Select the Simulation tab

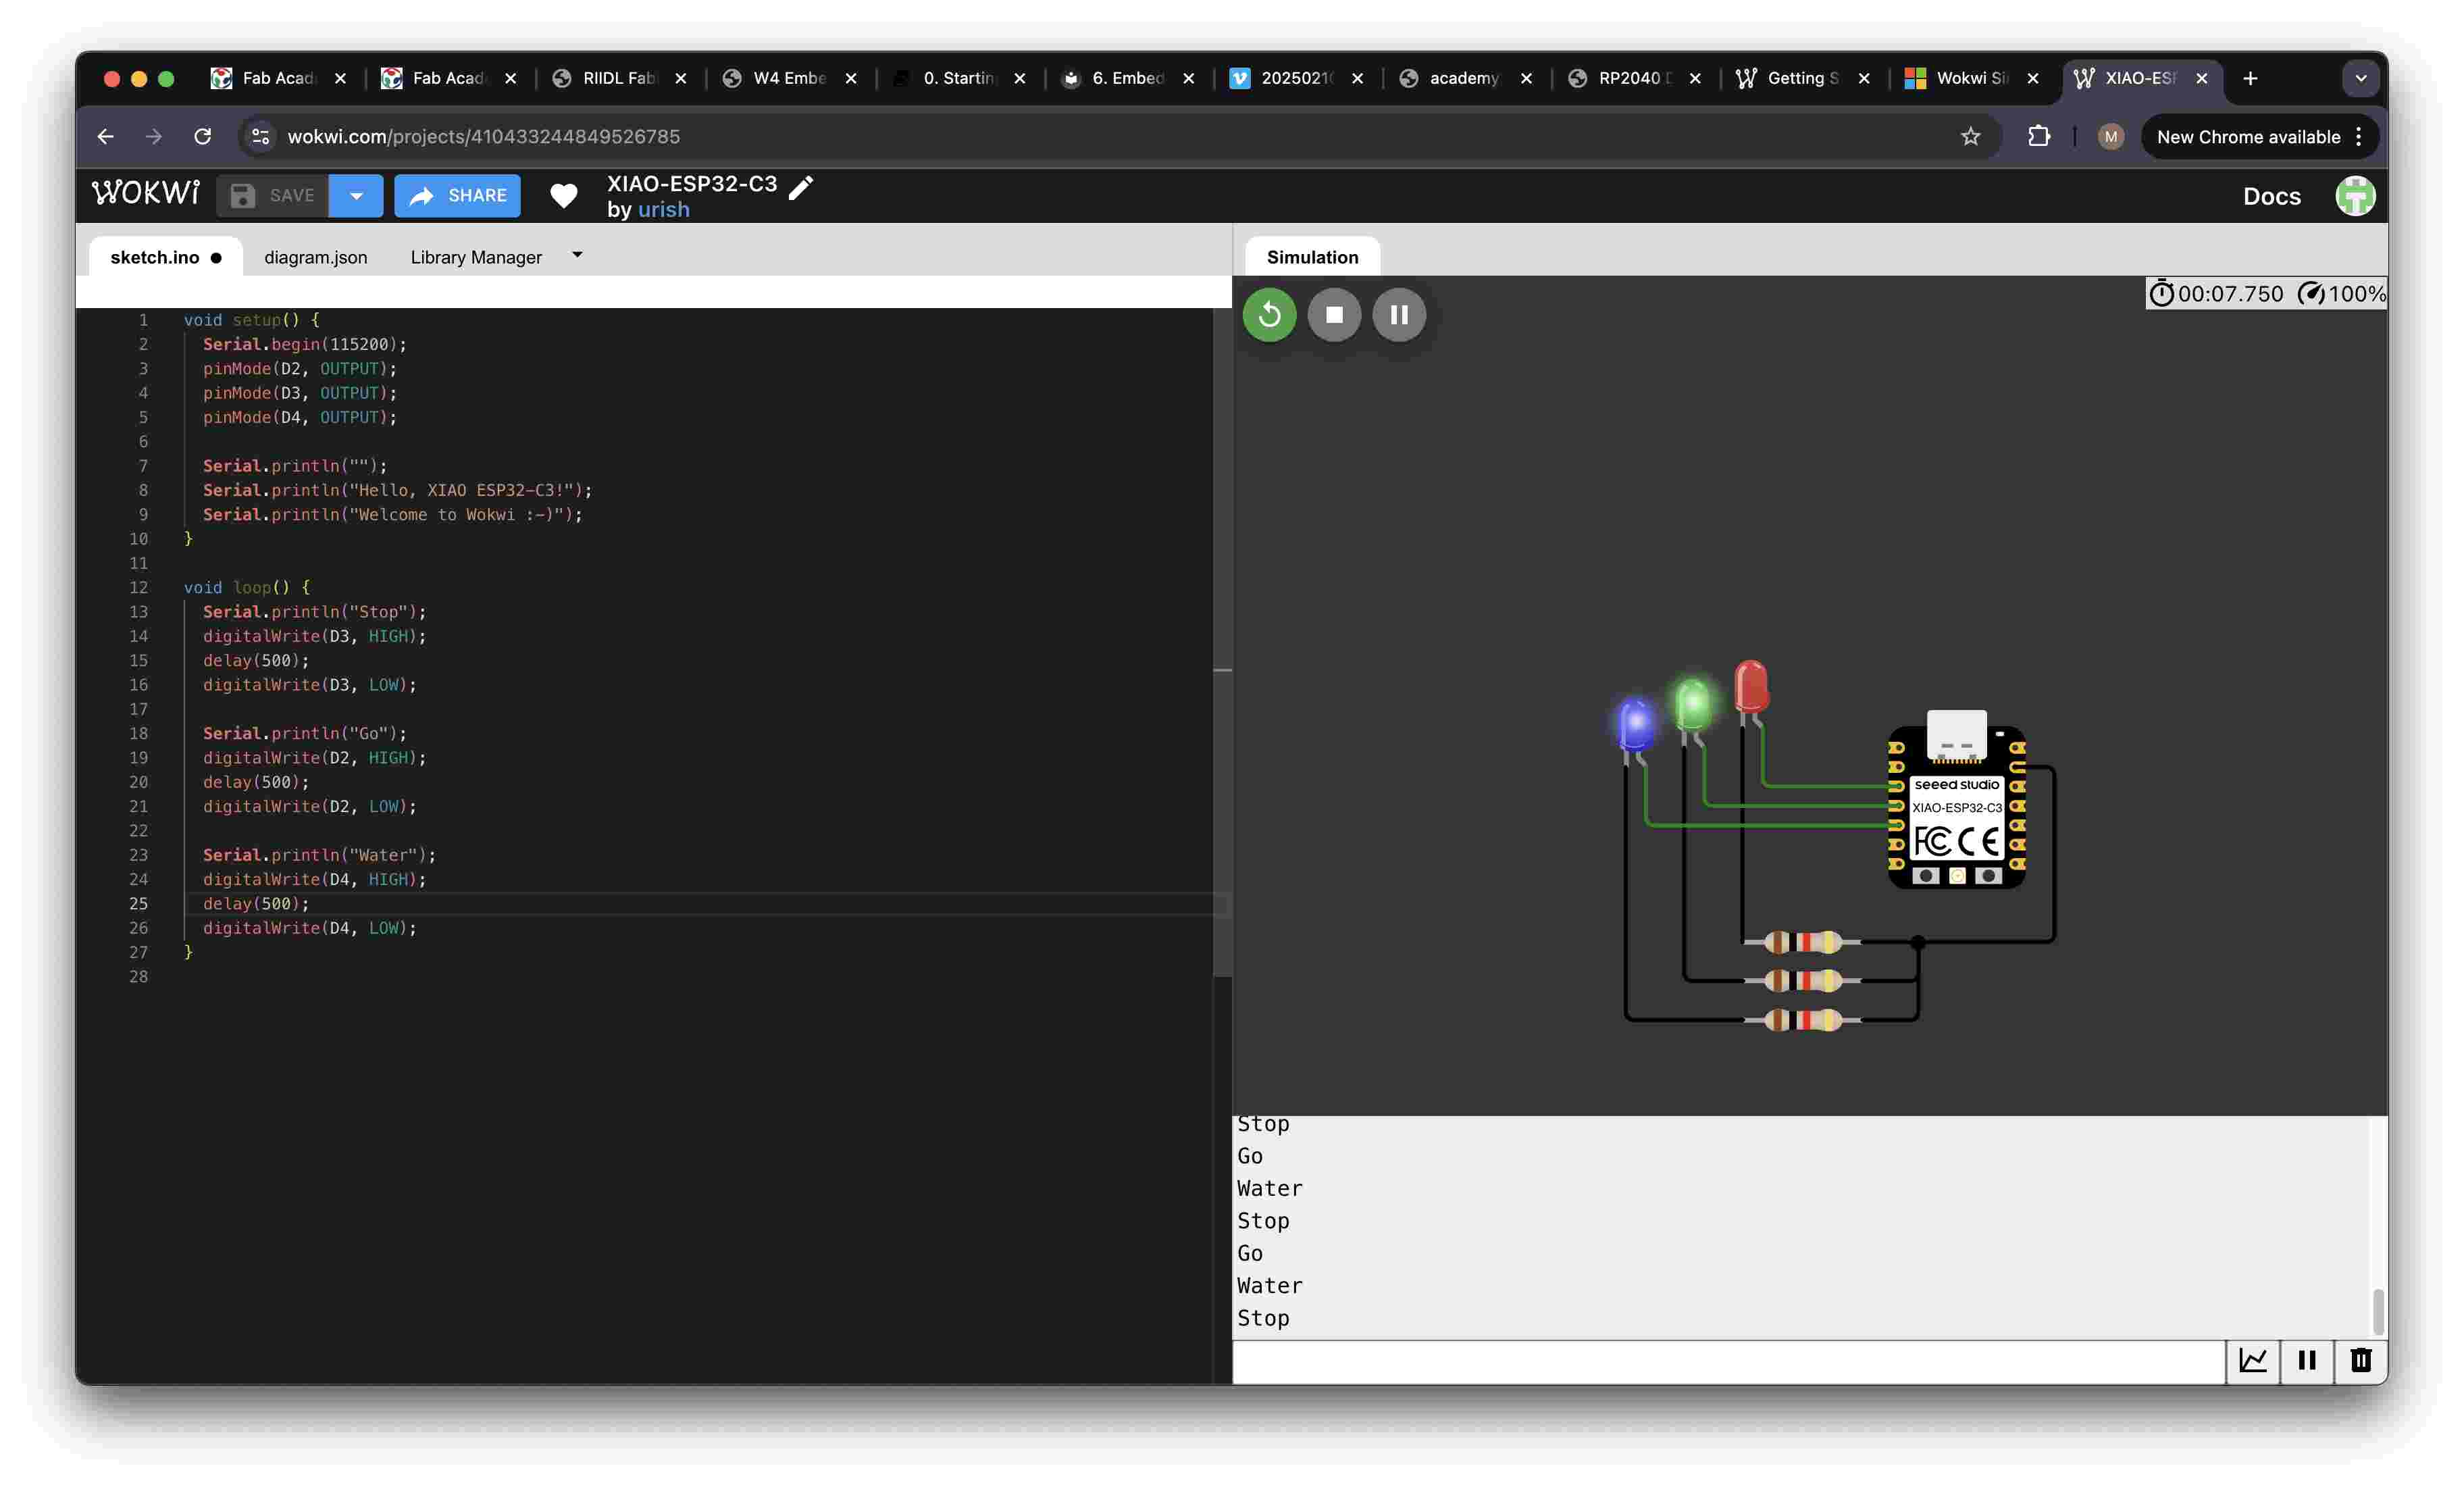pyautogui.click(x=1312, y=257)
